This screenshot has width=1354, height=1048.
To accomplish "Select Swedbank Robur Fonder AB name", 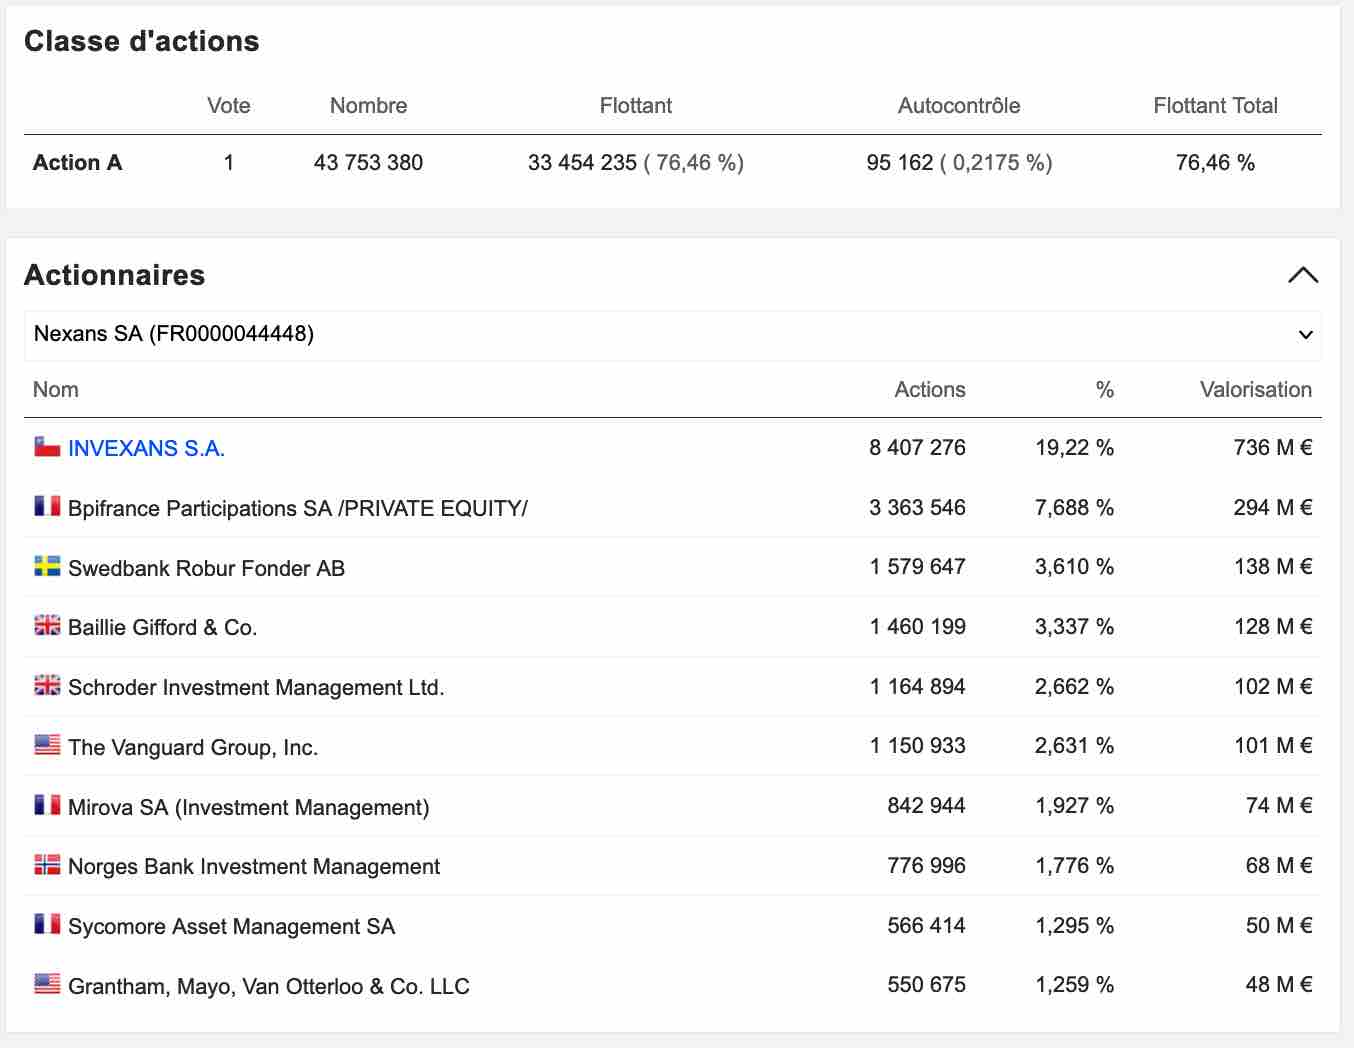I will pyautogui.click(x=206, y=568).
